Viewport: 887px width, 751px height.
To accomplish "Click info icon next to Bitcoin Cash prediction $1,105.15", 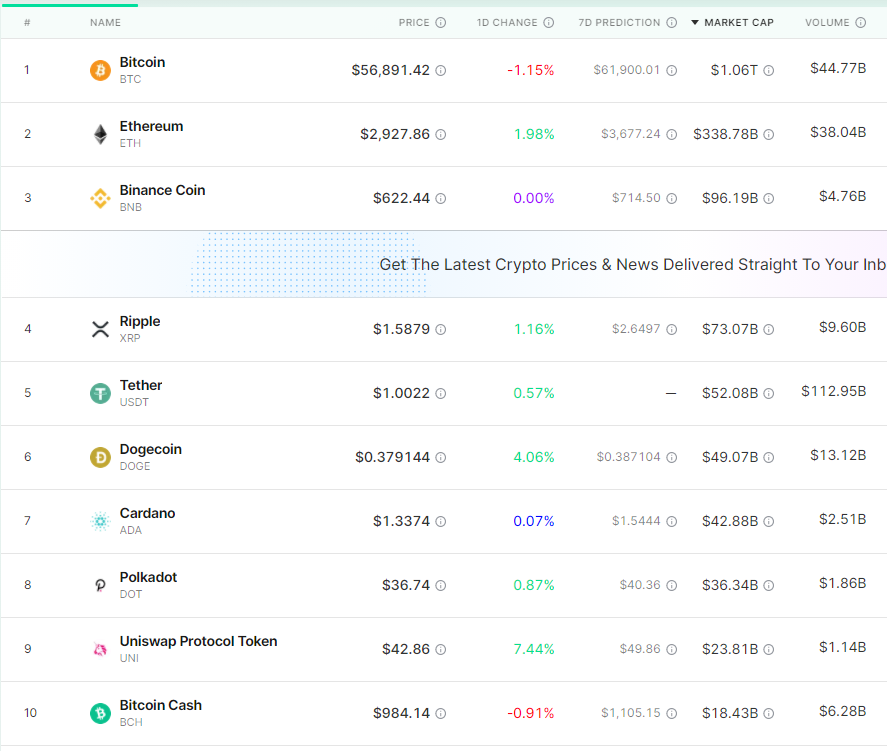I will click(x=671, y=713).
